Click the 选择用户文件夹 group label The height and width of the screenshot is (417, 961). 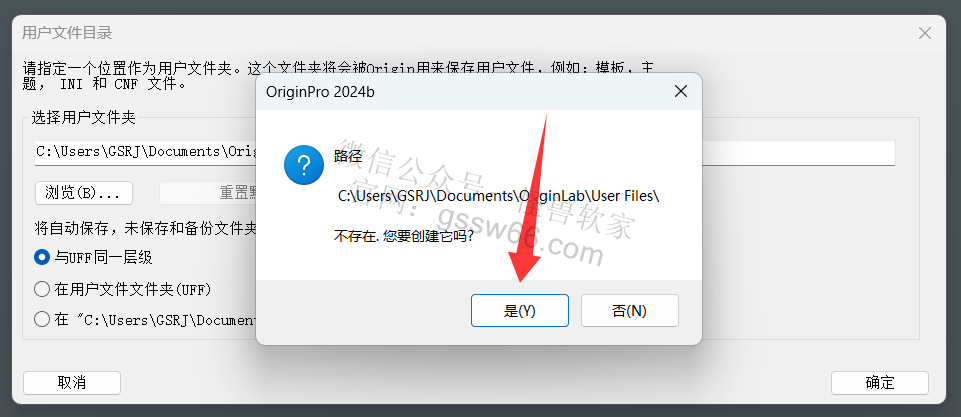pos(83,118)
